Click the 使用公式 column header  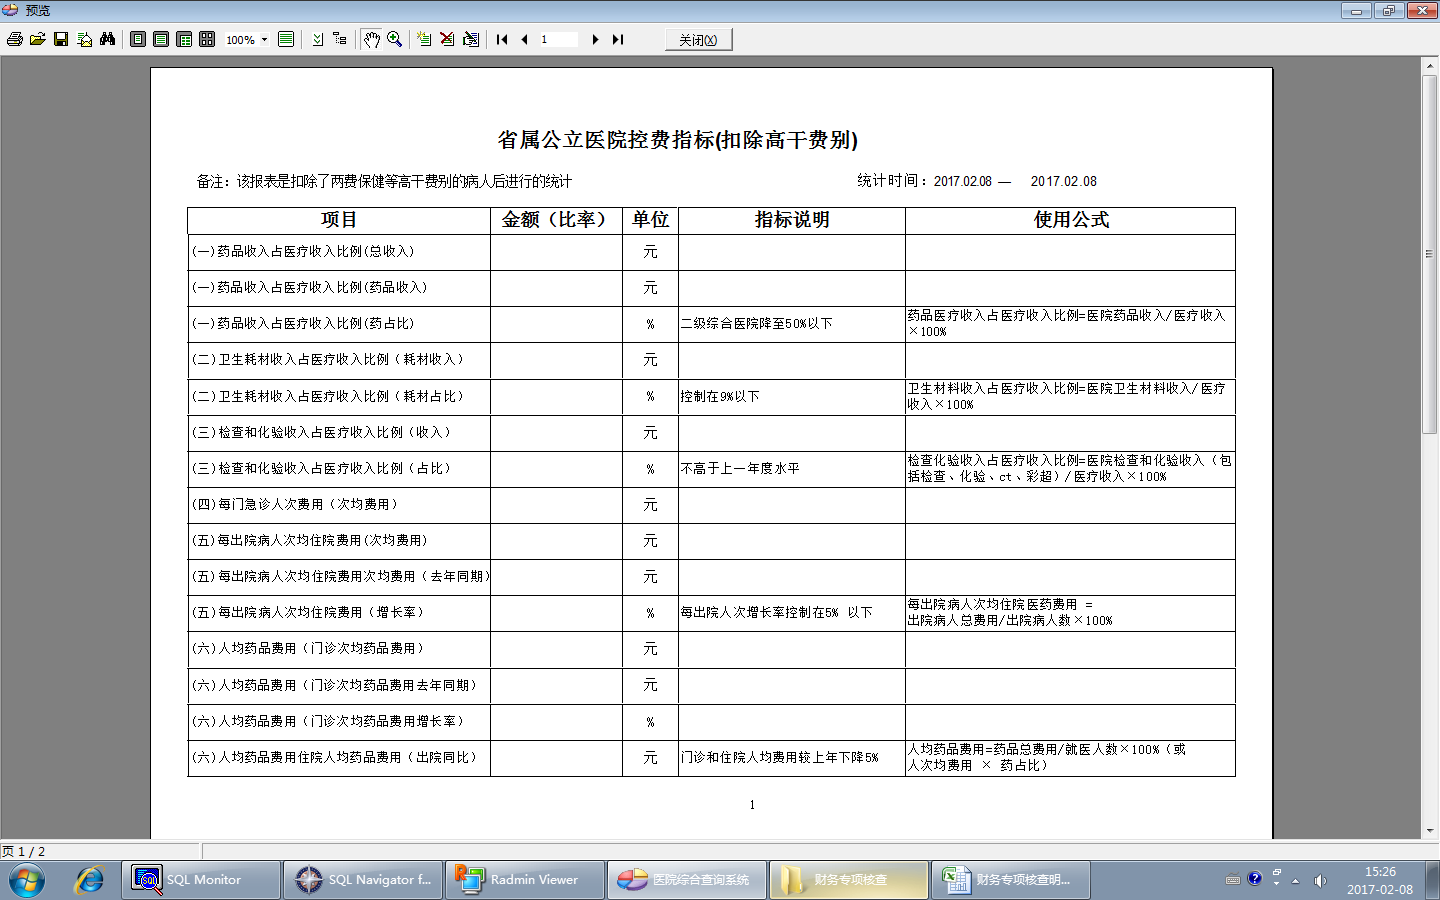pyautogui.click(x=1071, y=220)
